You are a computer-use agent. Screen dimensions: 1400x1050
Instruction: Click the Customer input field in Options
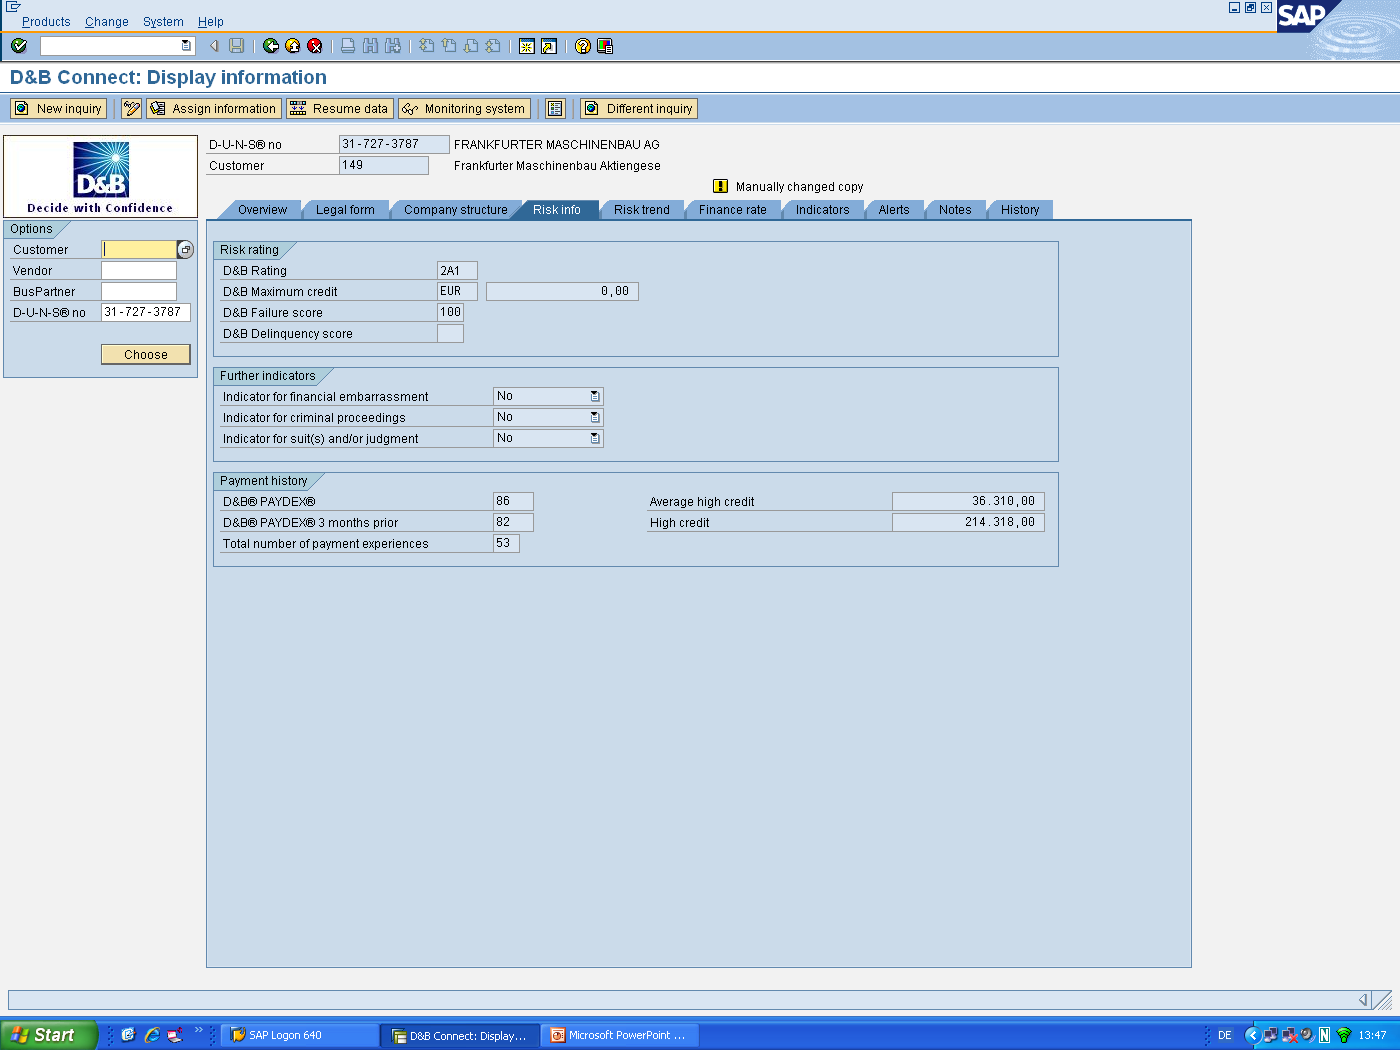[139, 250]
